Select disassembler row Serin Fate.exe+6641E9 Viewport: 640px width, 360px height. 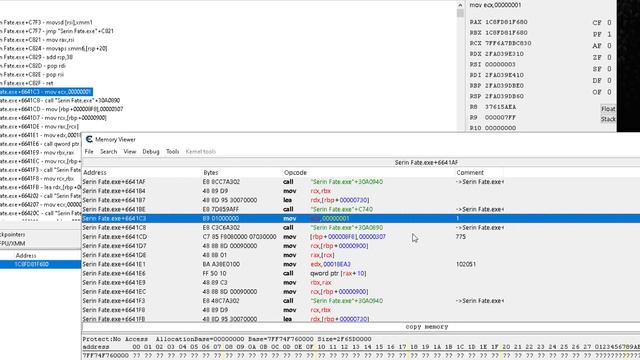pyautogui.click(x=361, y=282)
